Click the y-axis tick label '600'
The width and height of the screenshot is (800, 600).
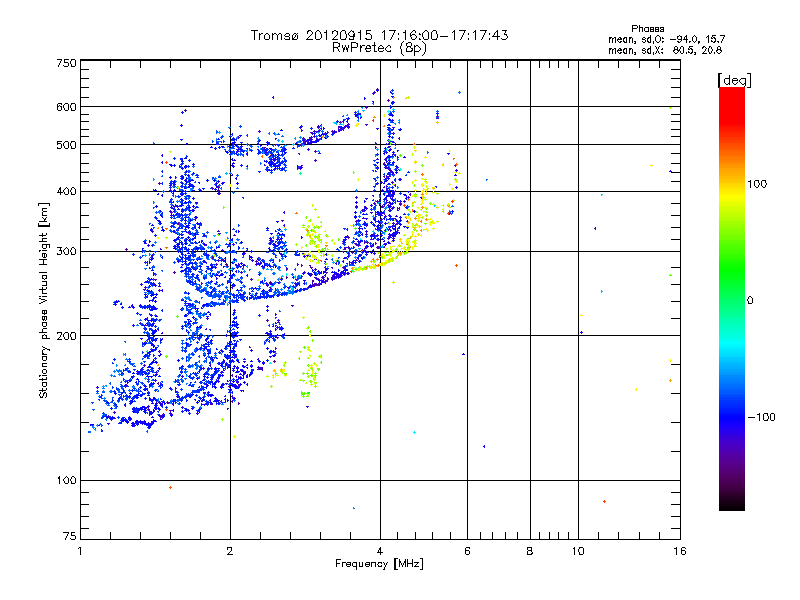[66, 107]
